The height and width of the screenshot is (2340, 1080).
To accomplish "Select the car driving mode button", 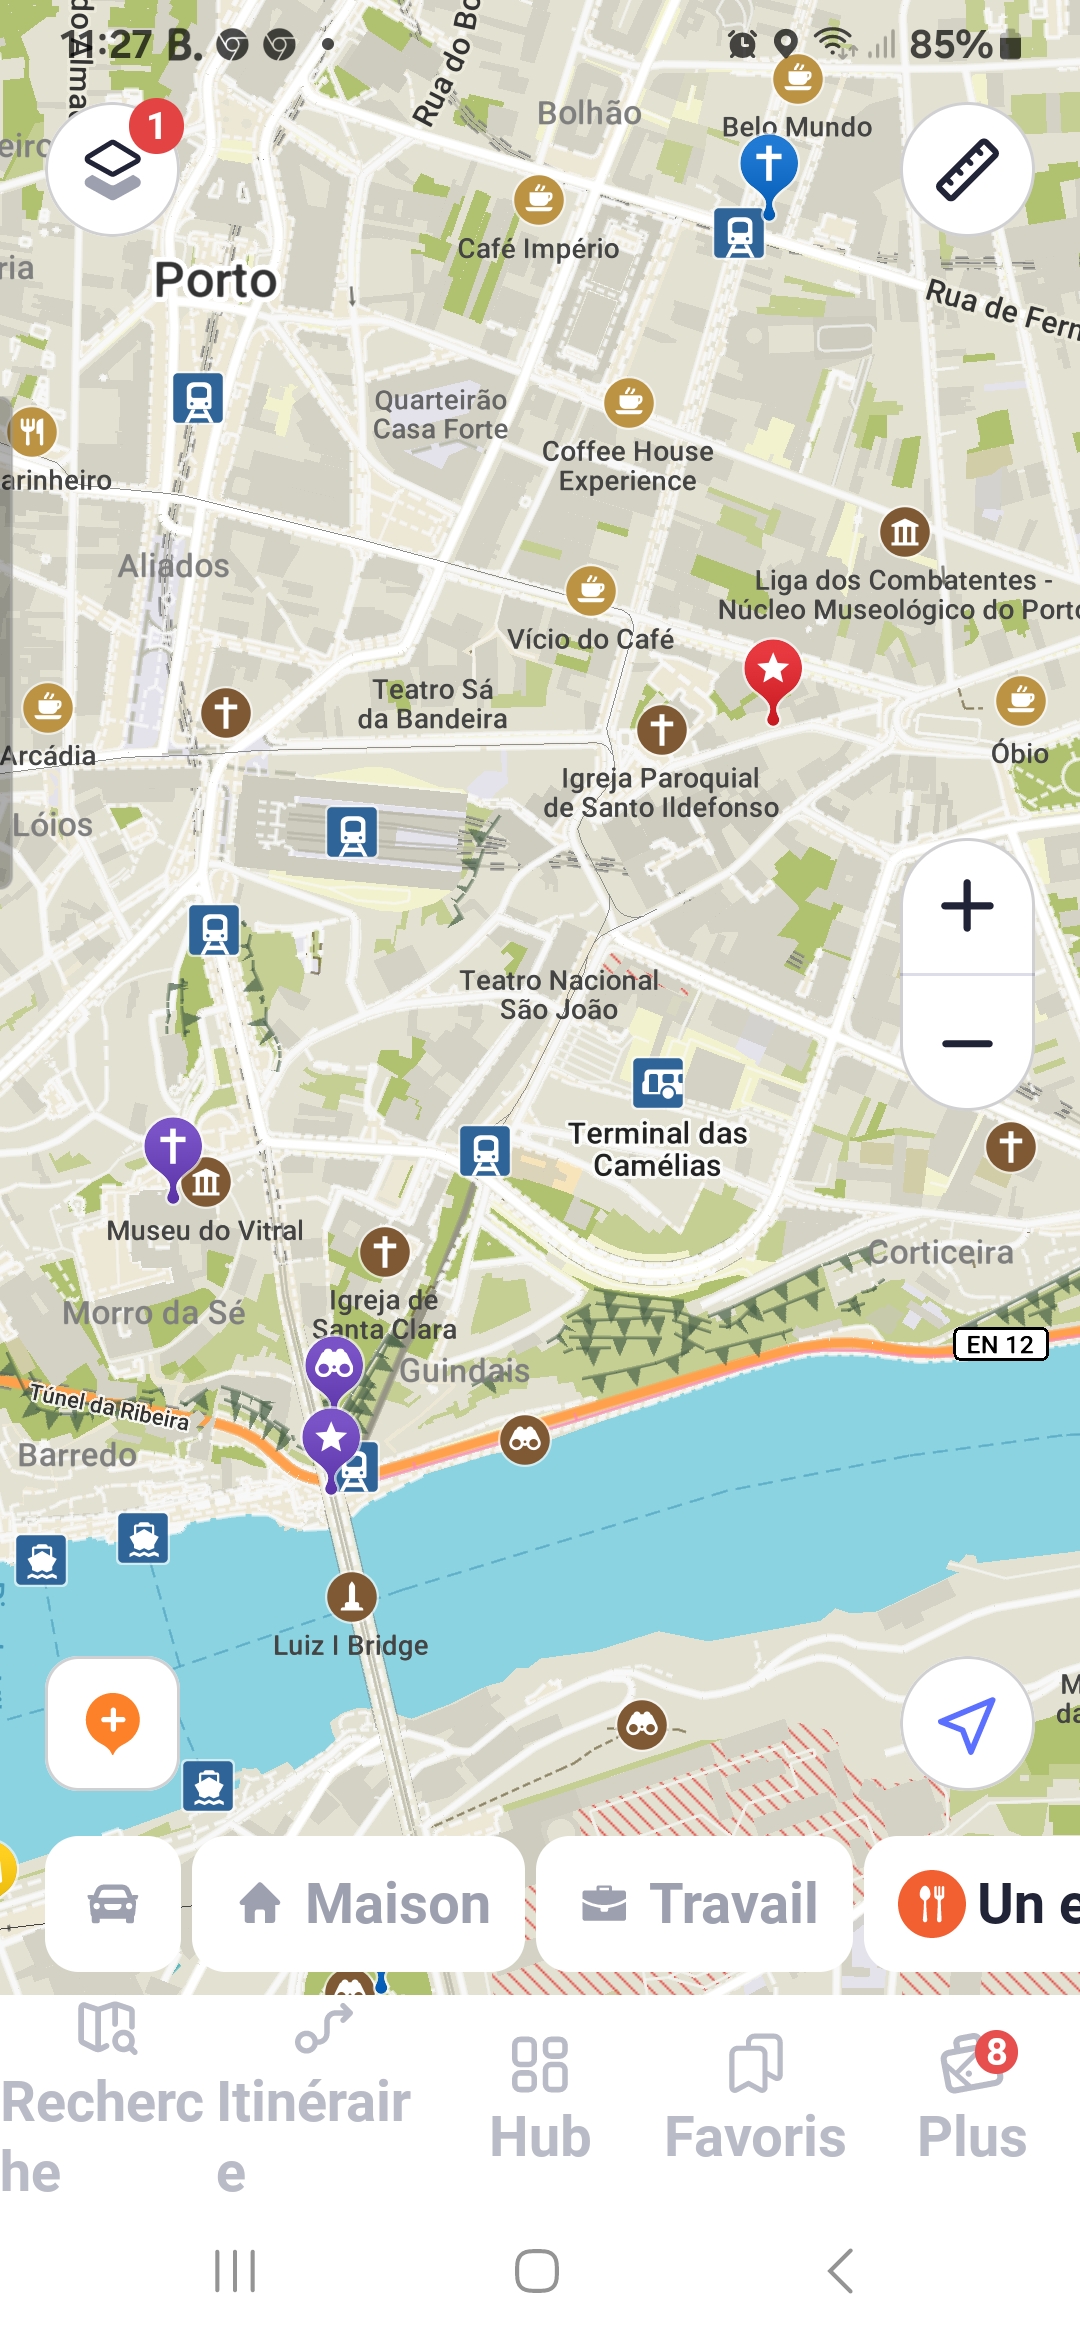I will point(113,1903).
